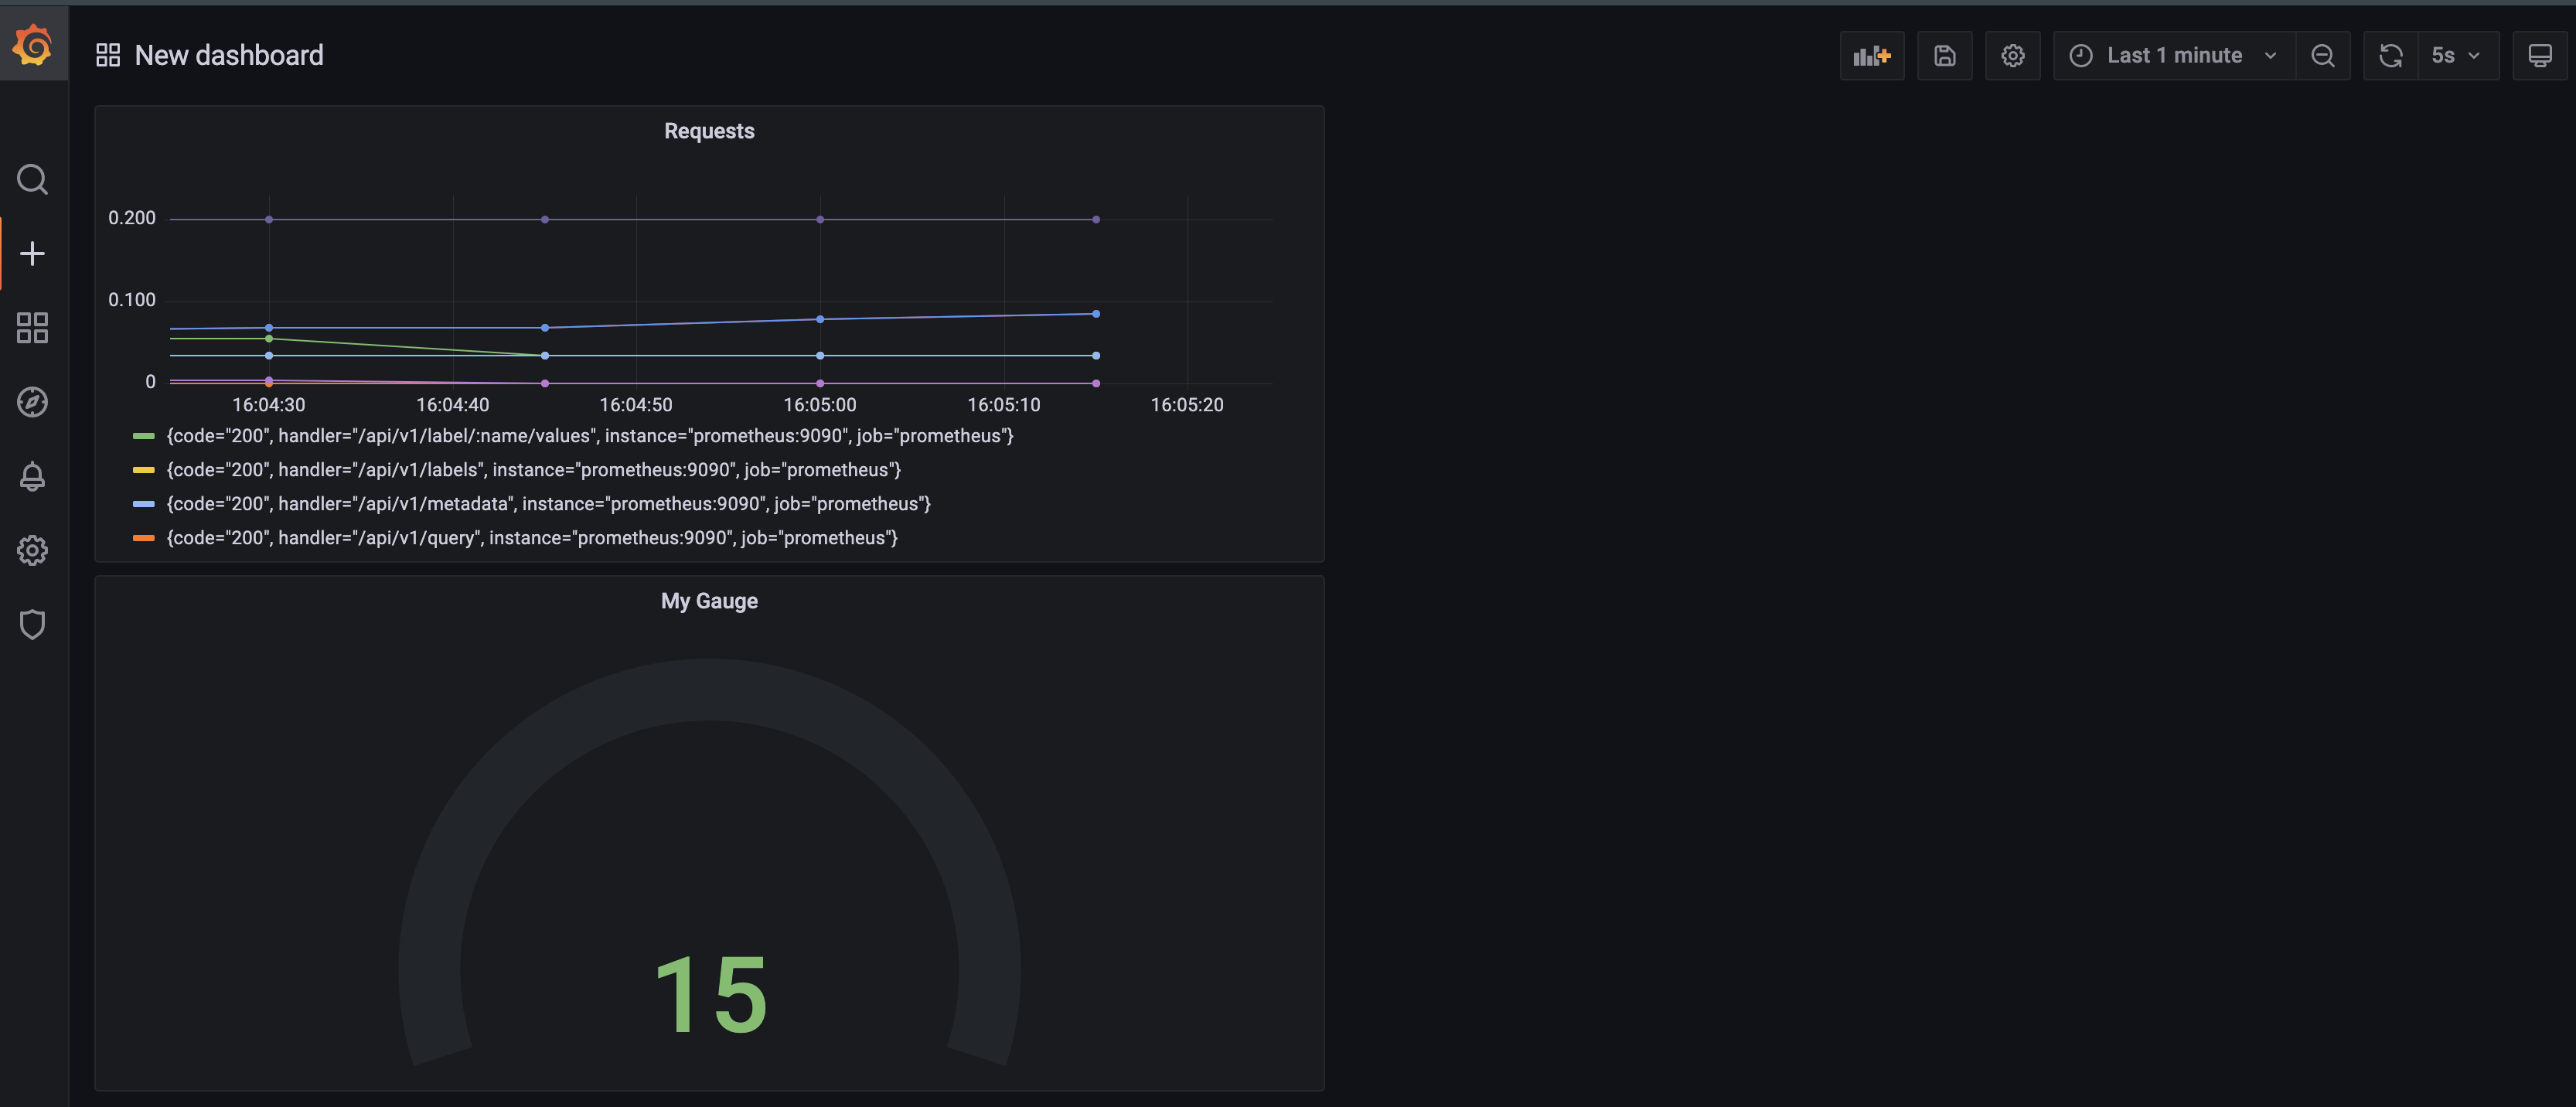Open Server Admin shield icon
The width and height of the screenshot is (2576, 1107).
(x=32, y=624)
